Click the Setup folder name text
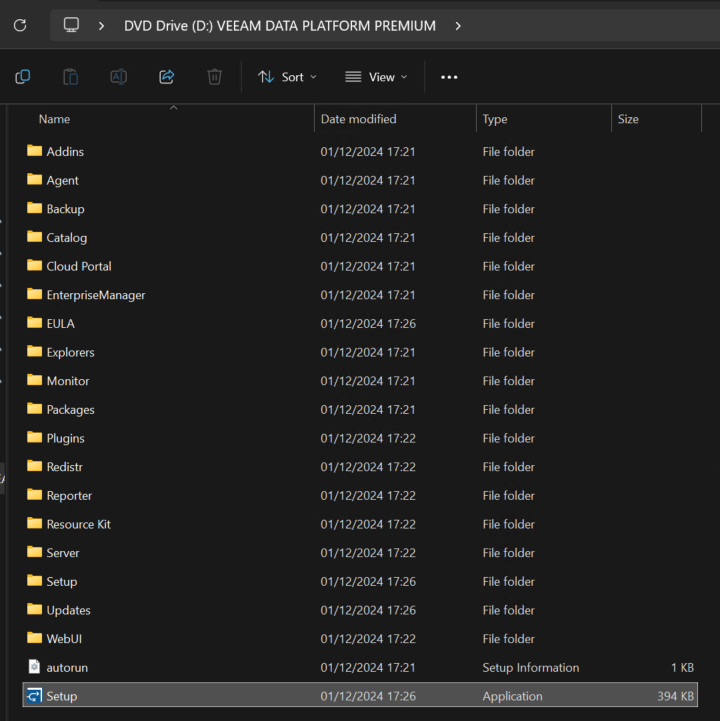The height and width of the screenshot is (721, 720). point(62,581)
